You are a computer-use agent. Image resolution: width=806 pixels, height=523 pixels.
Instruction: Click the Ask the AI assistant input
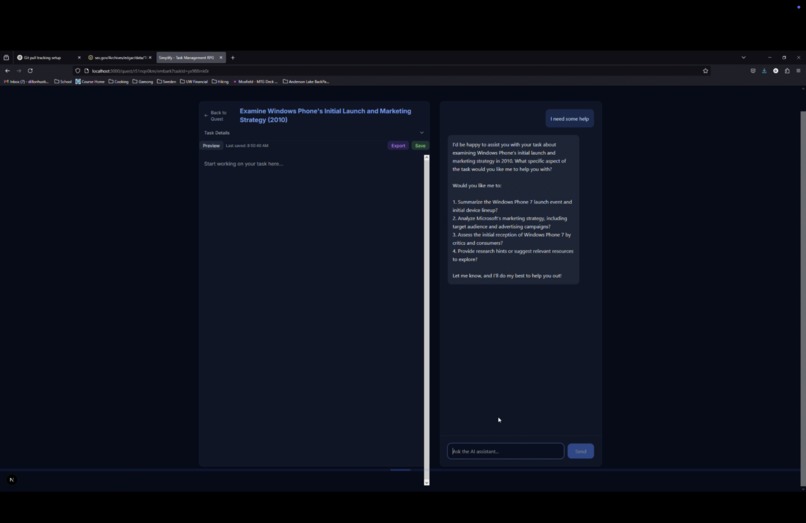coord(506,451)
